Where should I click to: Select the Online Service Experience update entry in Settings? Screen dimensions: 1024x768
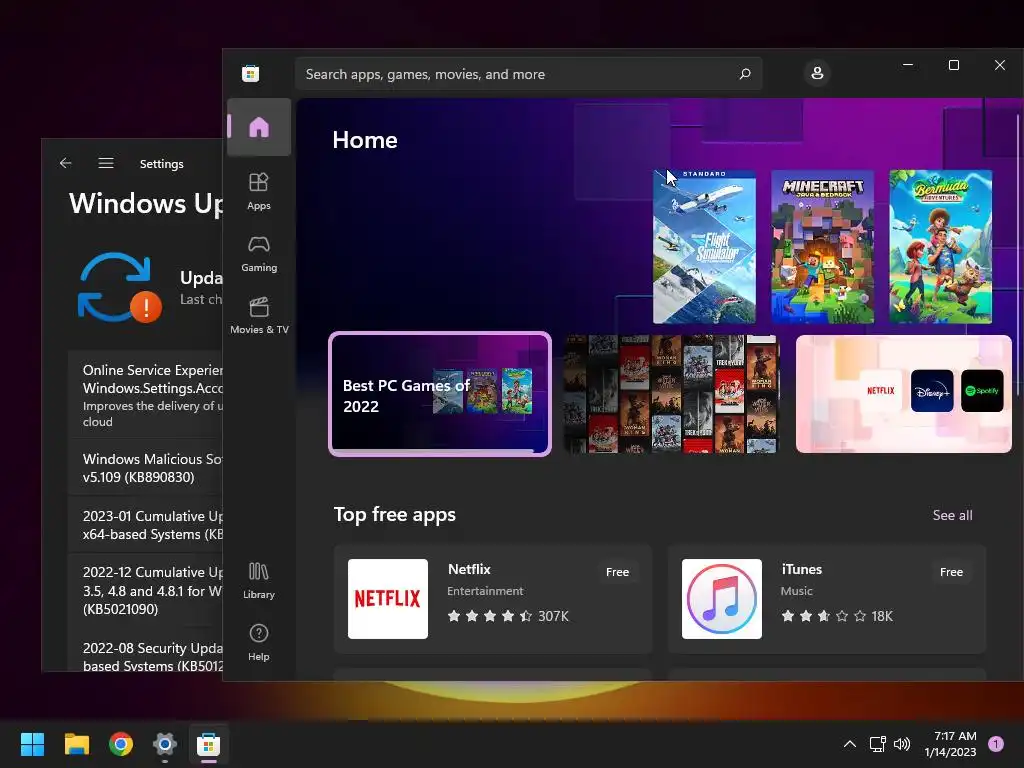pos(145,394)
